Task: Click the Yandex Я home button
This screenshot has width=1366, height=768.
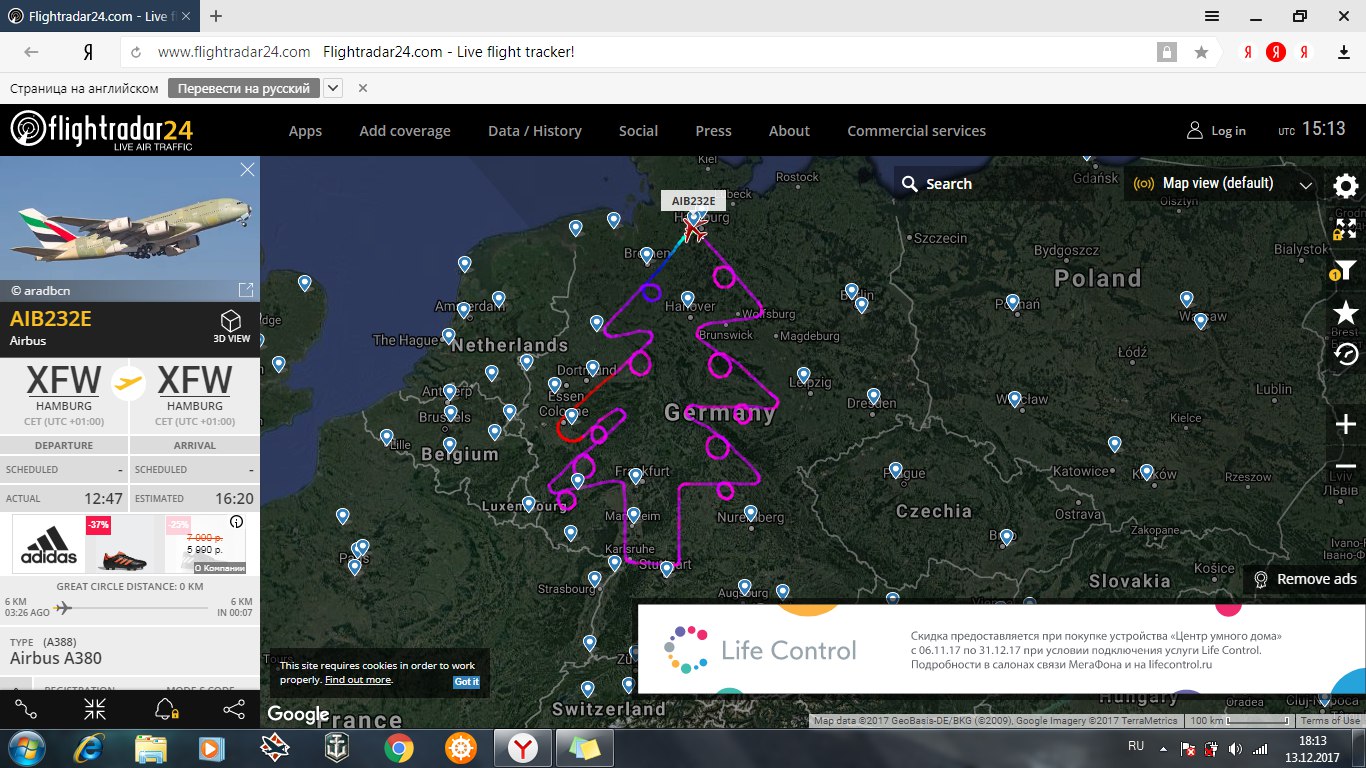Action: point(88,53)
